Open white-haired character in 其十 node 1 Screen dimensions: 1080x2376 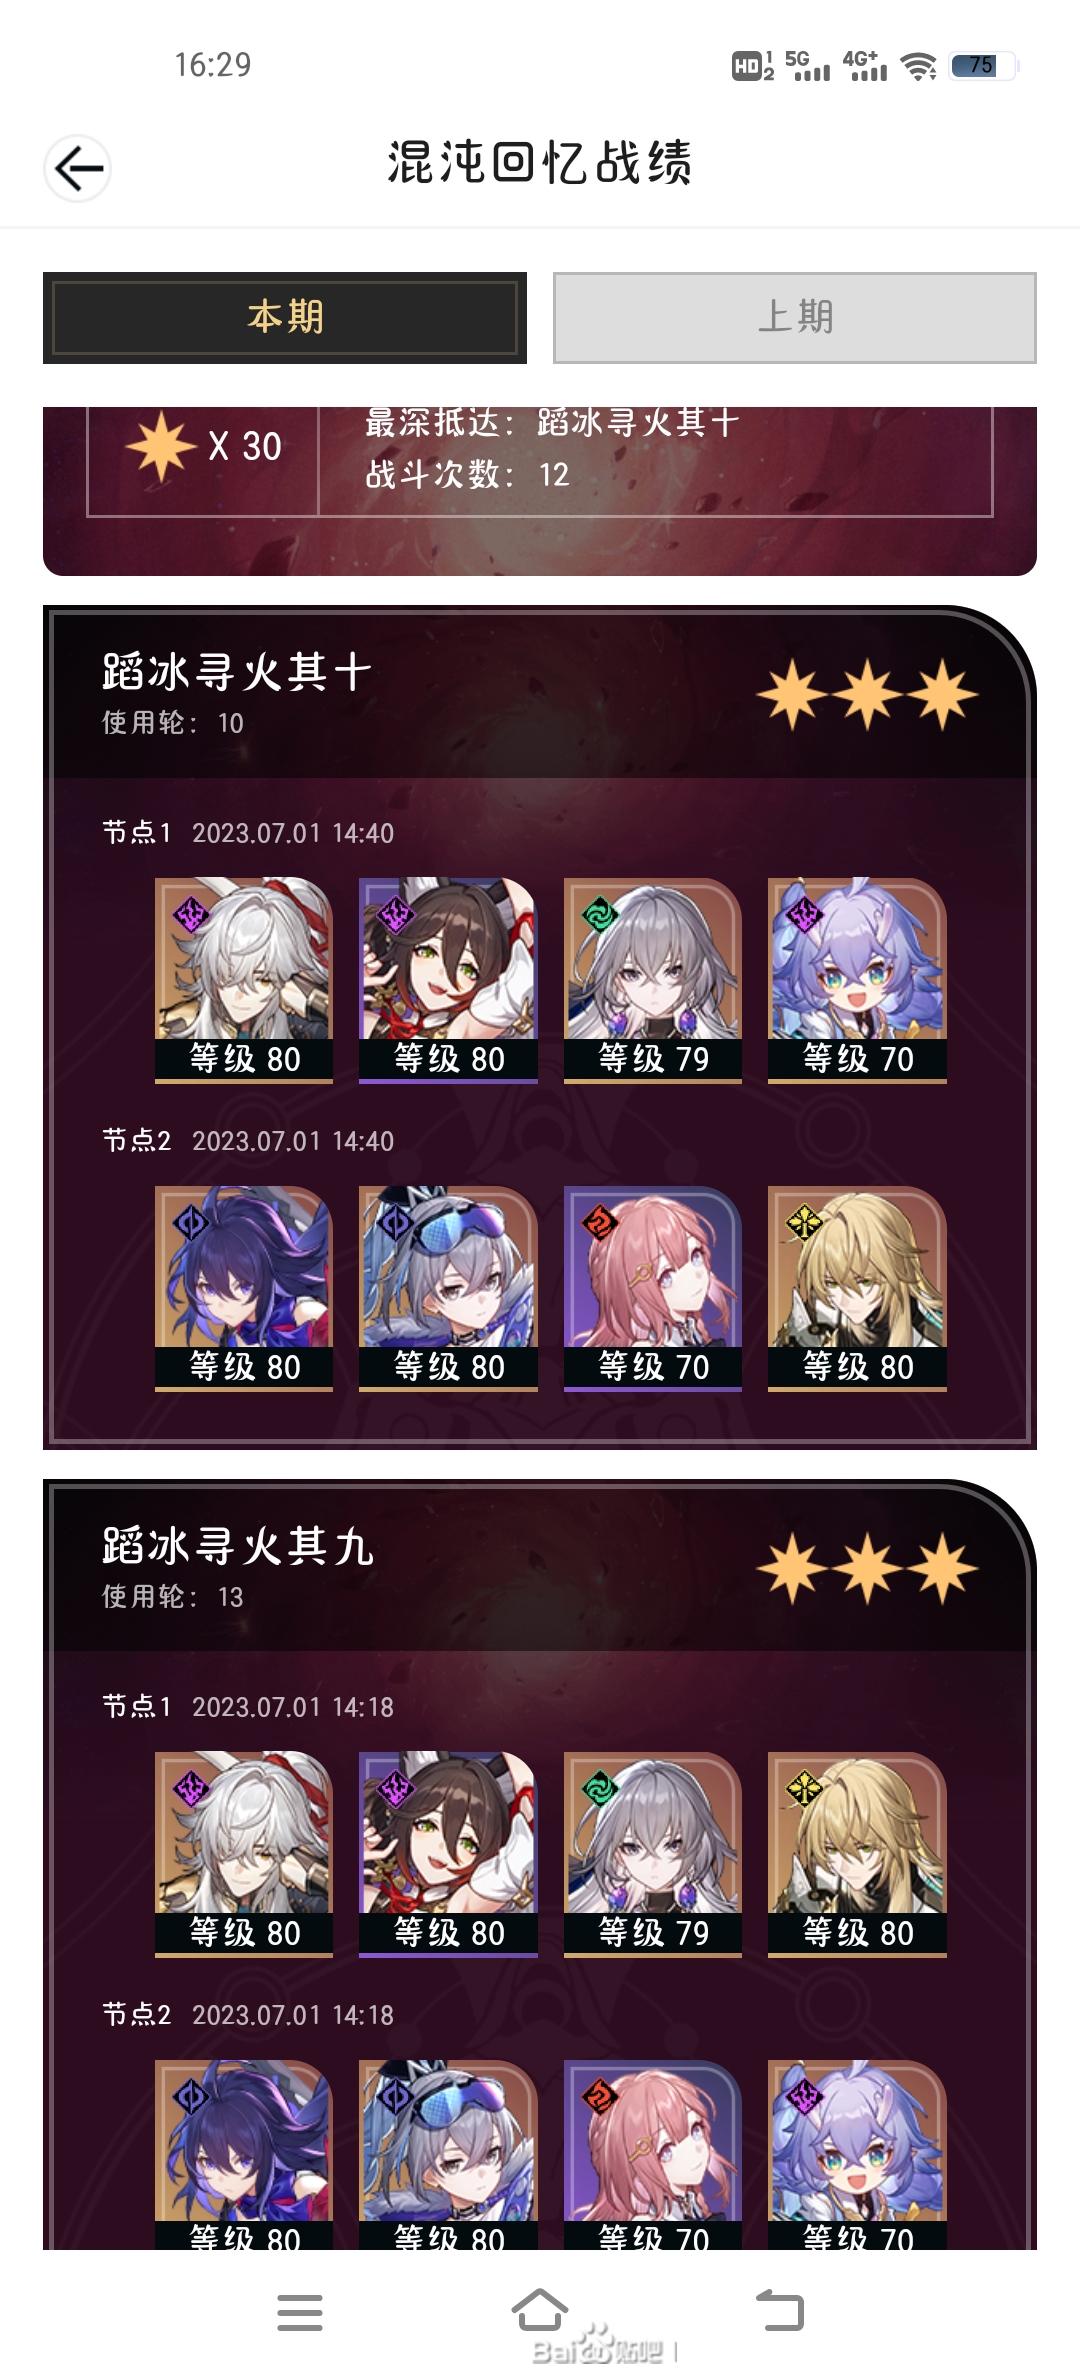tap(244, 981)
